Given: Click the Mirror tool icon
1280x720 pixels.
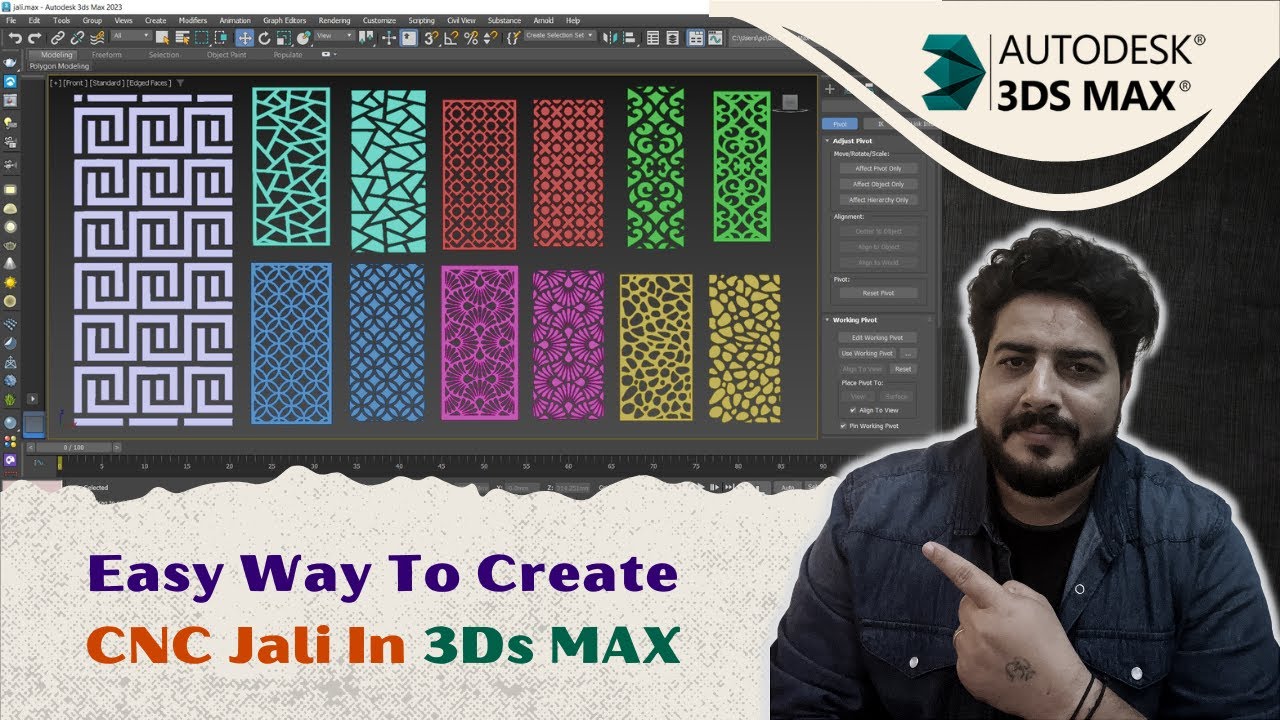Looking at the screenshot, I should pyautogui.click(x=610, y=38).
